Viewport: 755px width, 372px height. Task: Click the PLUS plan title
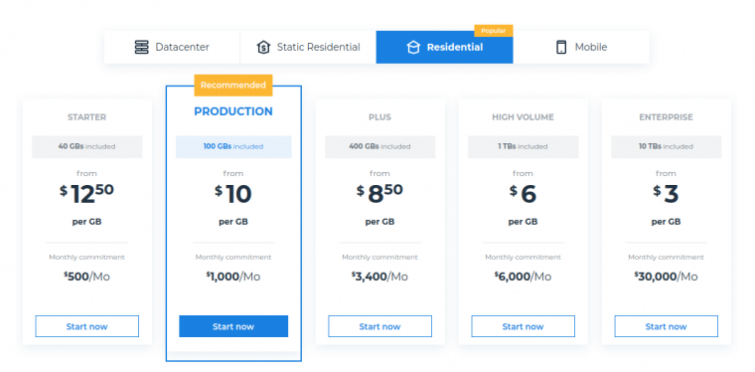[380, 117]
